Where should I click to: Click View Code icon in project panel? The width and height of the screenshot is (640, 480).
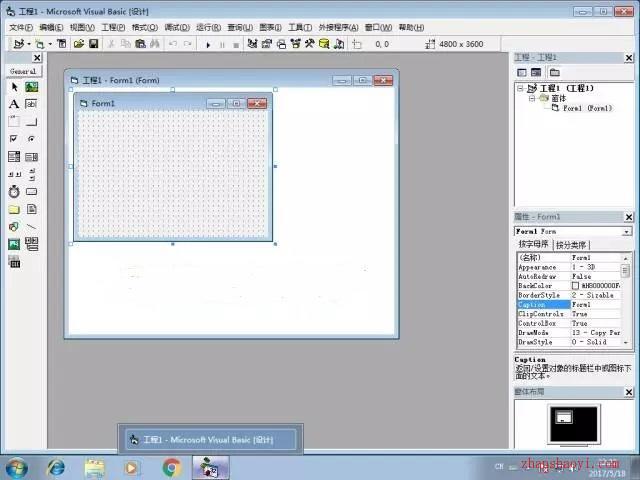522,73
